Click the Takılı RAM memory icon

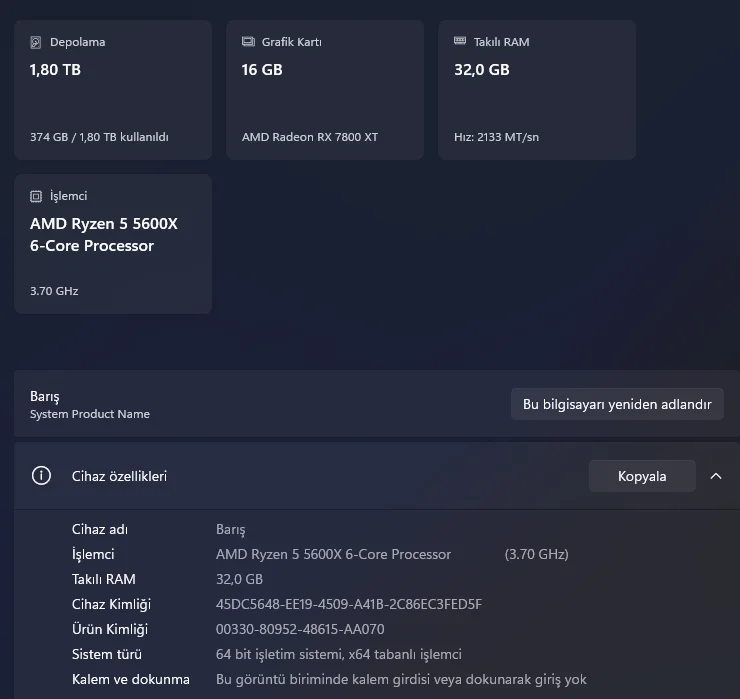coord(460,41)
